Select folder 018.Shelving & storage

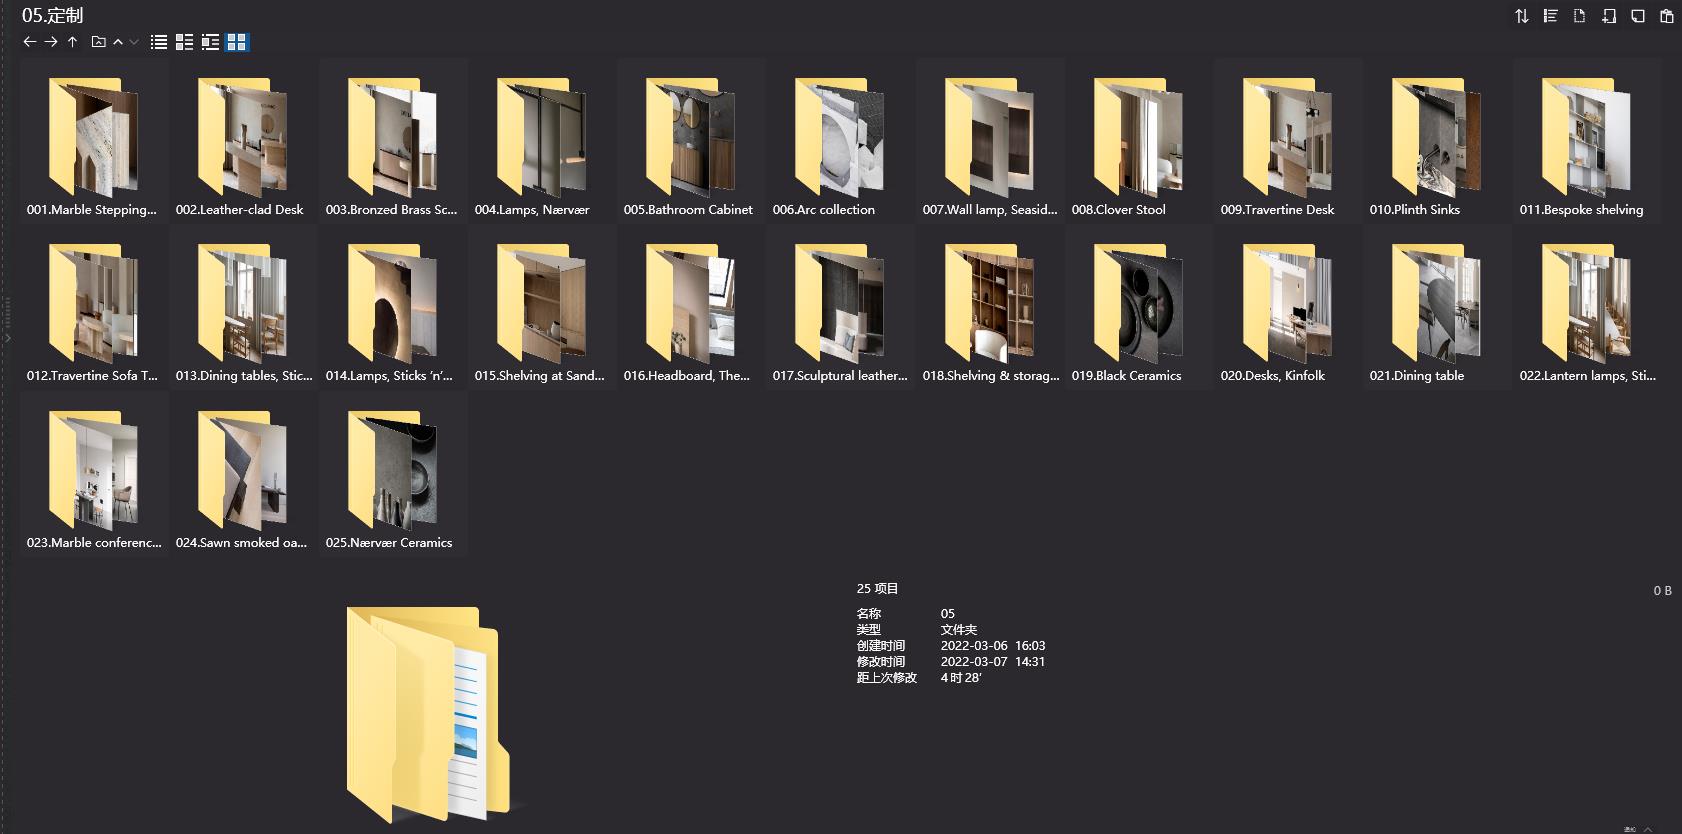point(990,306)
